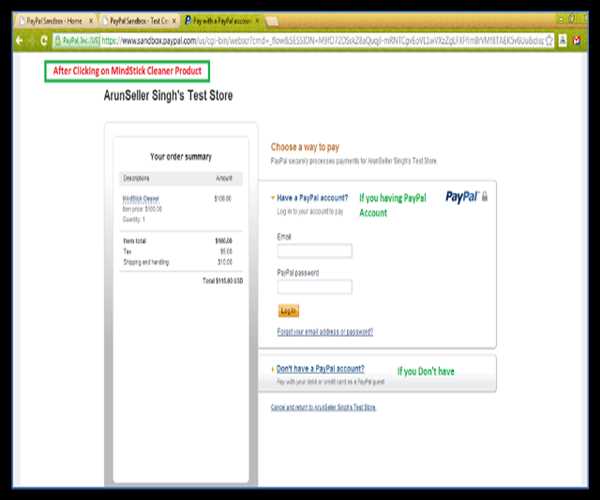Click the PayPal logo in the login panel

point(461,197)
